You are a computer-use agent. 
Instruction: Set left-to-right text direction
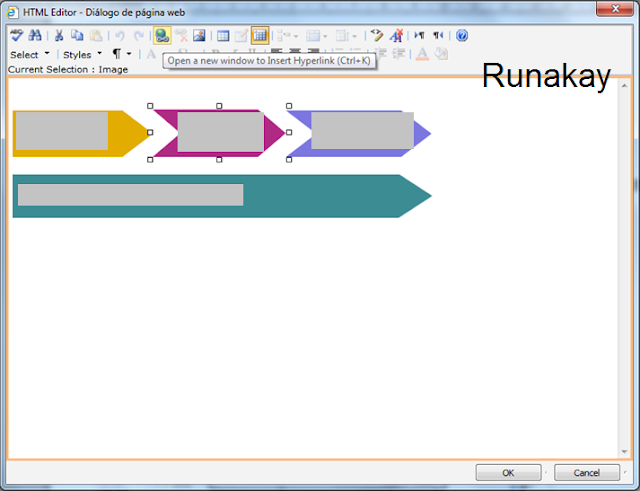pyautogui.click(x=419, y=36)
